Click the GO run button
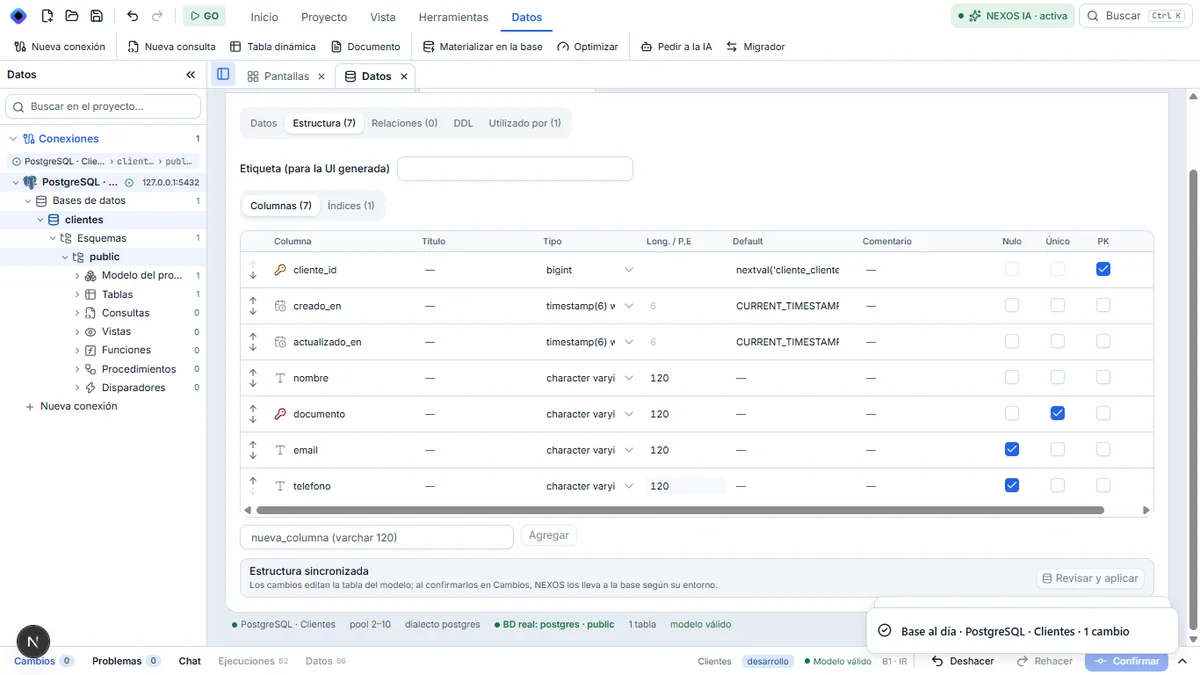 204,16
